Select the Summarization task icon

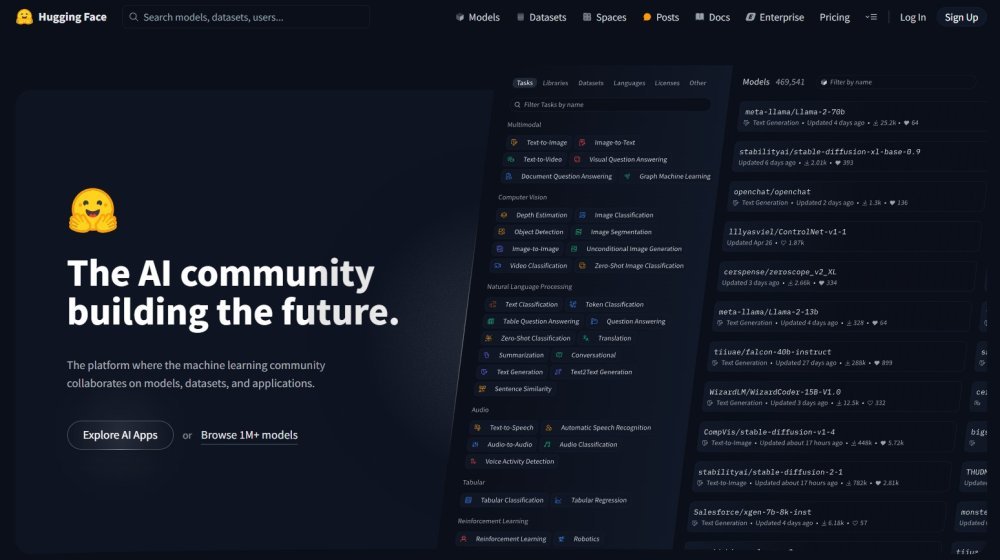click(x=487, y=355)
